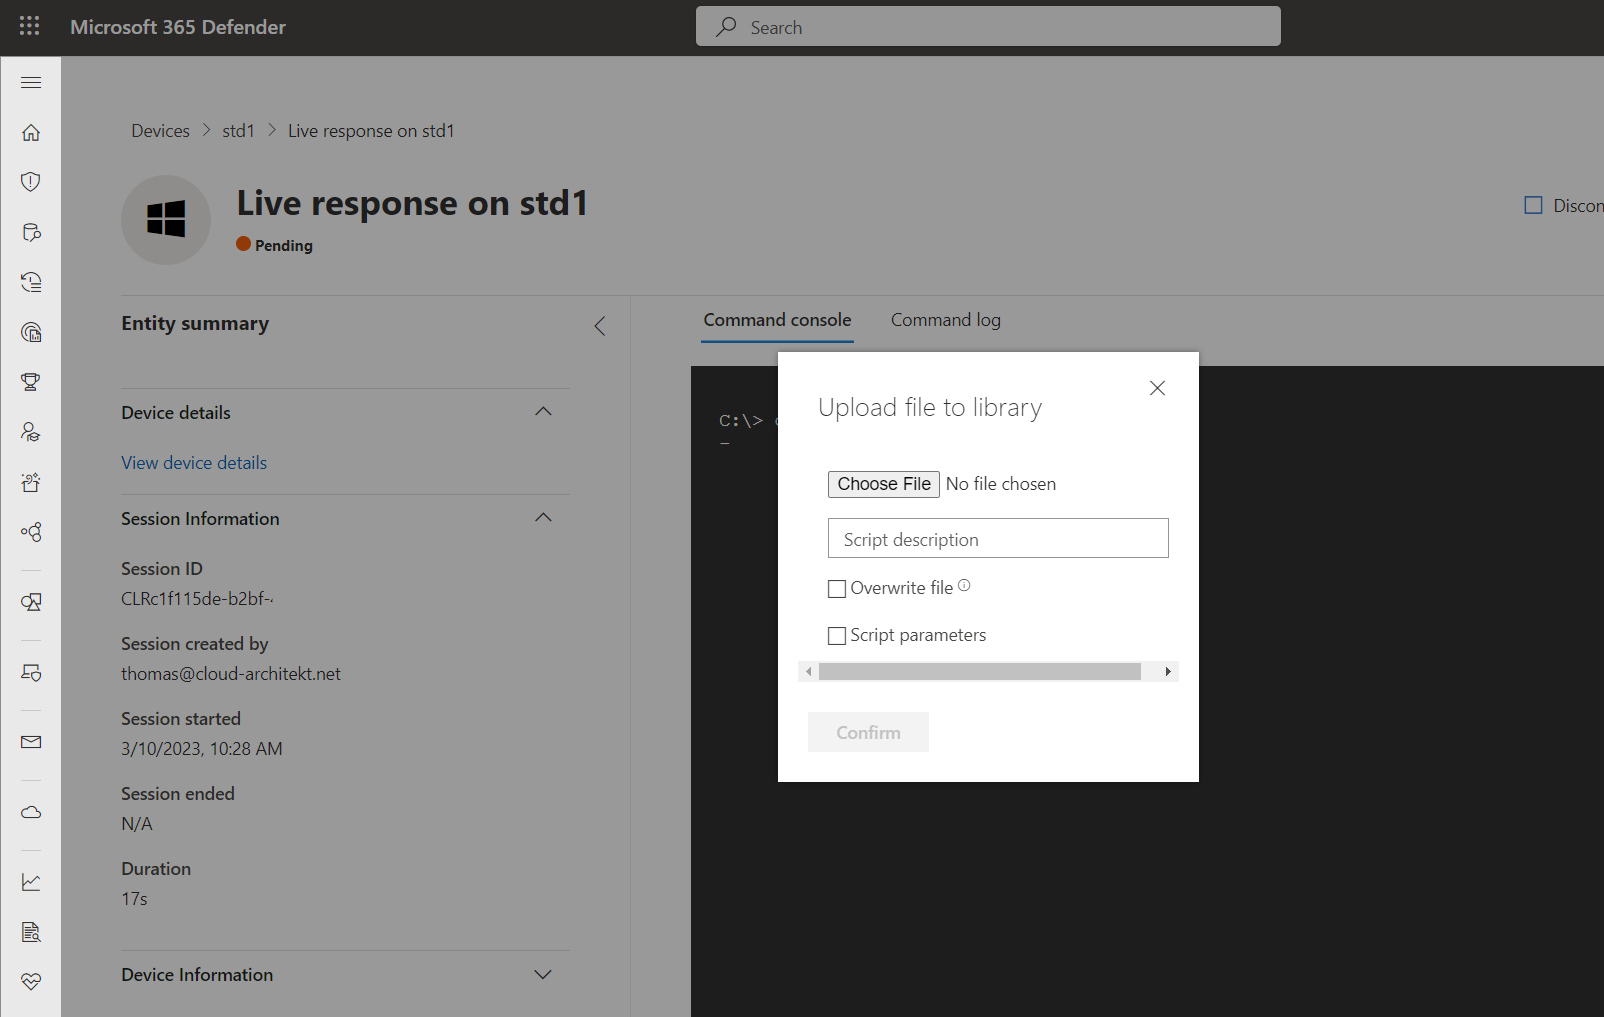Open Endpoints device shield icon
This screenshot has height=1017, width=1604.
tap(31, 672)
